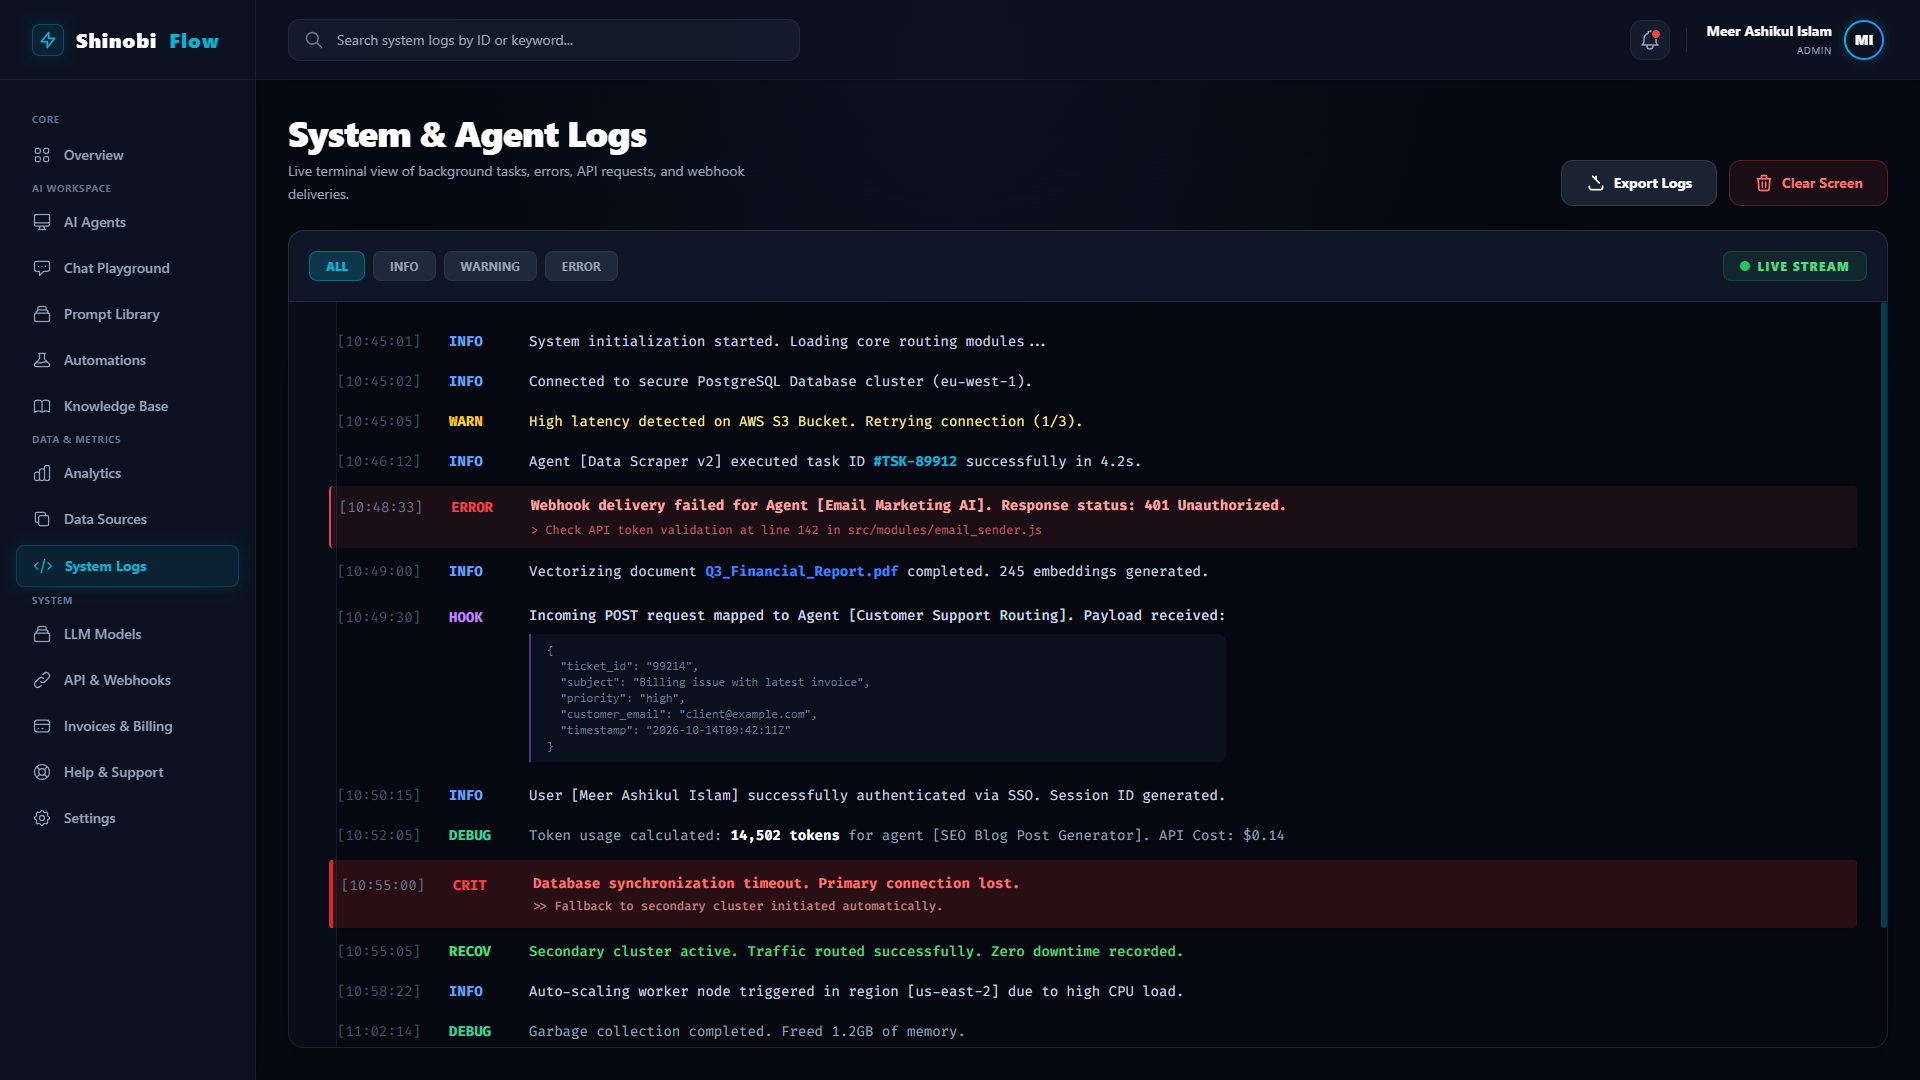Click the LLM Models icon
Viewport: 1920px width, 1080px height.
click(x=42, y=634)
